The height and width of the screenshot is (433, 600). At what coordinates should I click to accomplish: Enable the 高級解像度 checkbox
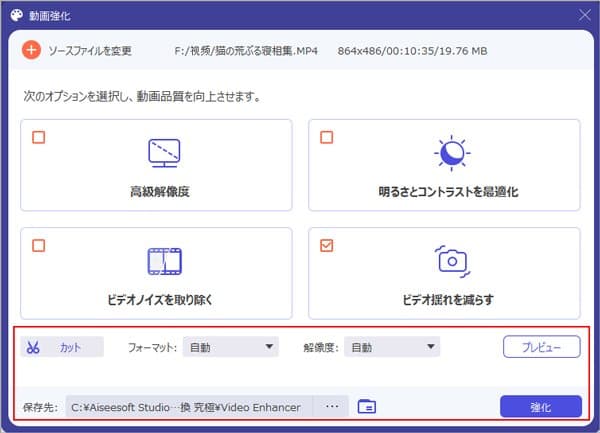pos(39,137)
